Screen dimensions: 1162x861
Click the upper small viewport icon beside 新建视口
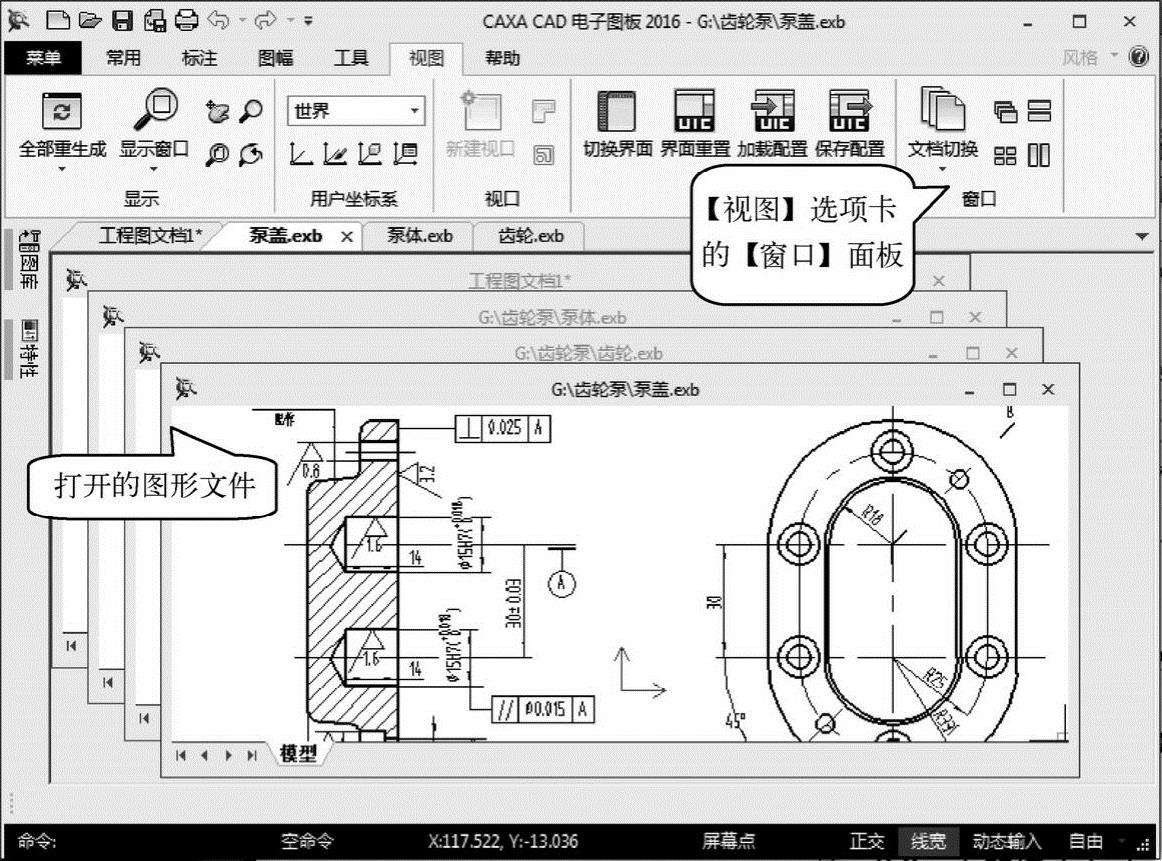coord(544,111)
